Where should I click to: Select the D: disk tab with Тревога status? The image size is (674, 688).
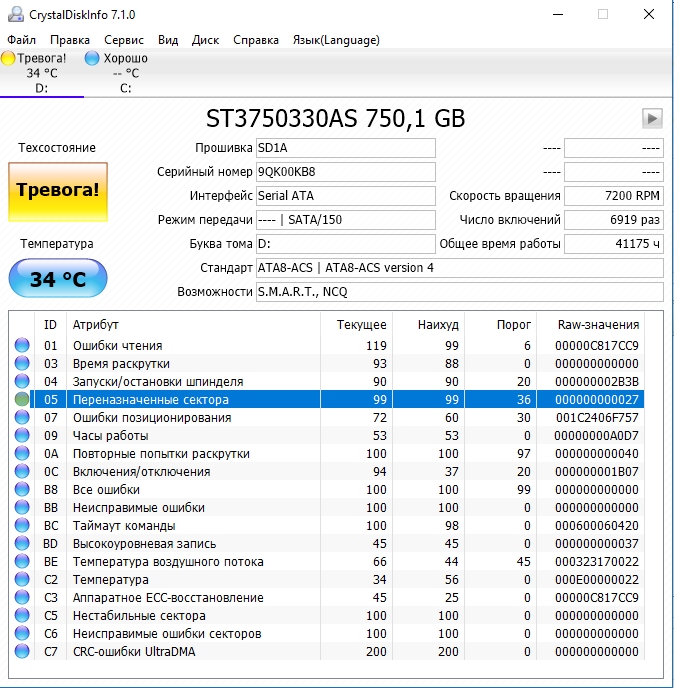click(x=42, y=73)
